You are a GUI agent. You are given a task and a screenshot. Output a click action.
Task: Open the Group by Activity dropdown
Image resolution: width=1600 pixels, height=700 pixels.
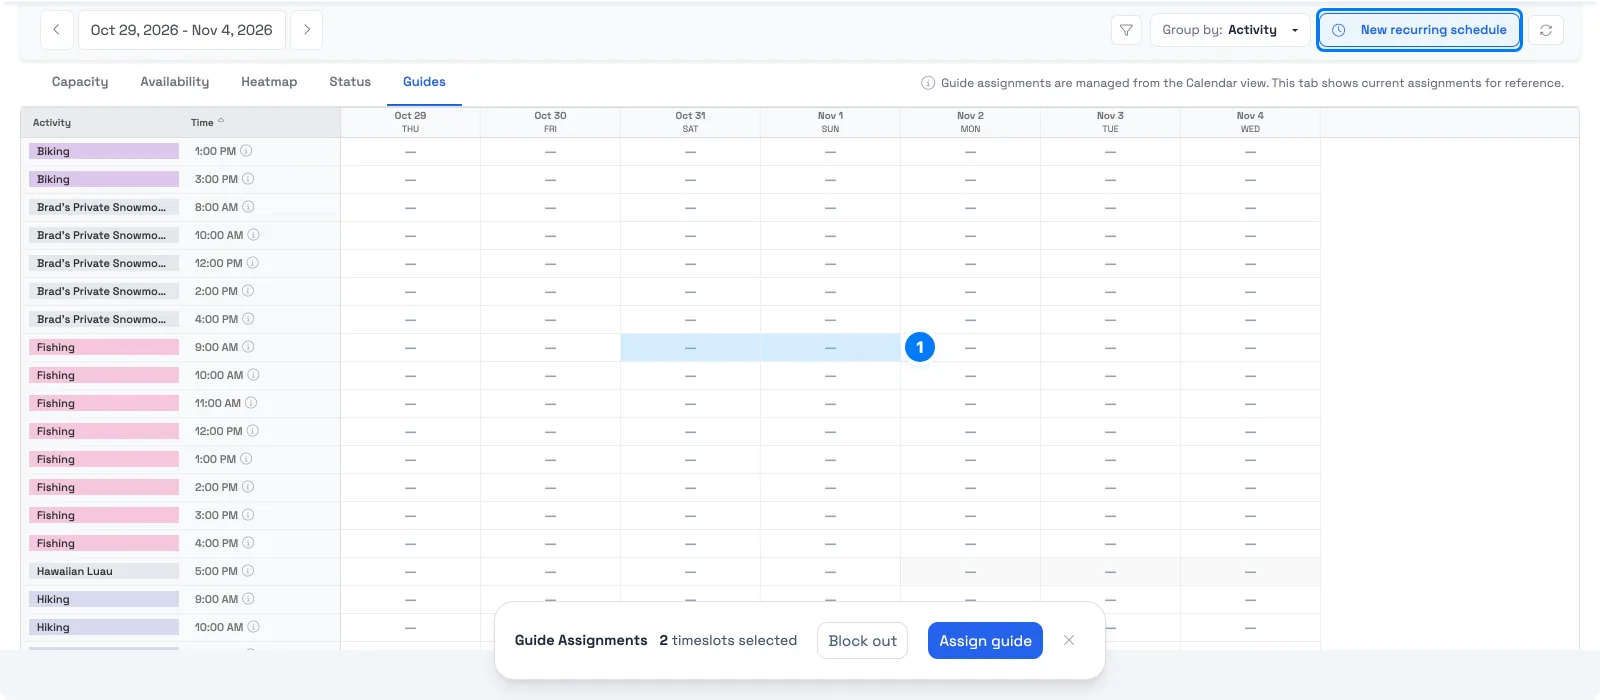pos(1230,30)
